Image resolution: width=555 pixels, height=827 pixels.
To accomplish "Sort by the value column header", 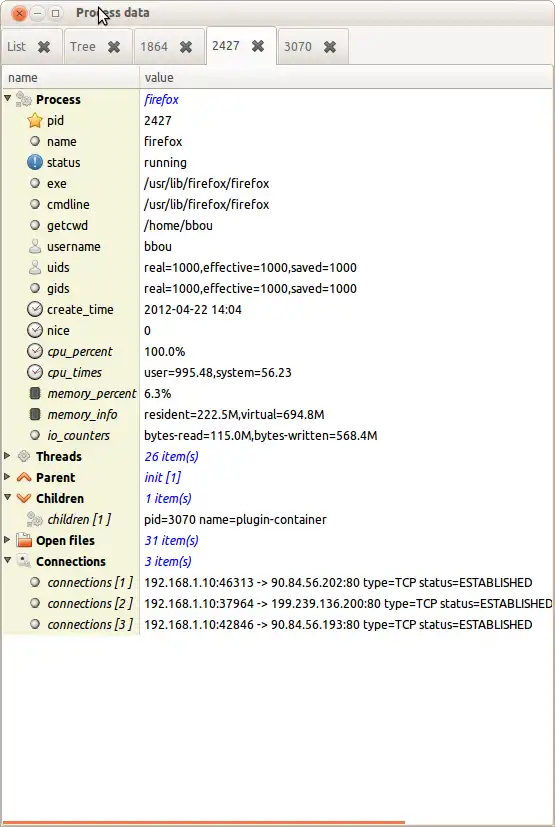I will click(346, 78).
